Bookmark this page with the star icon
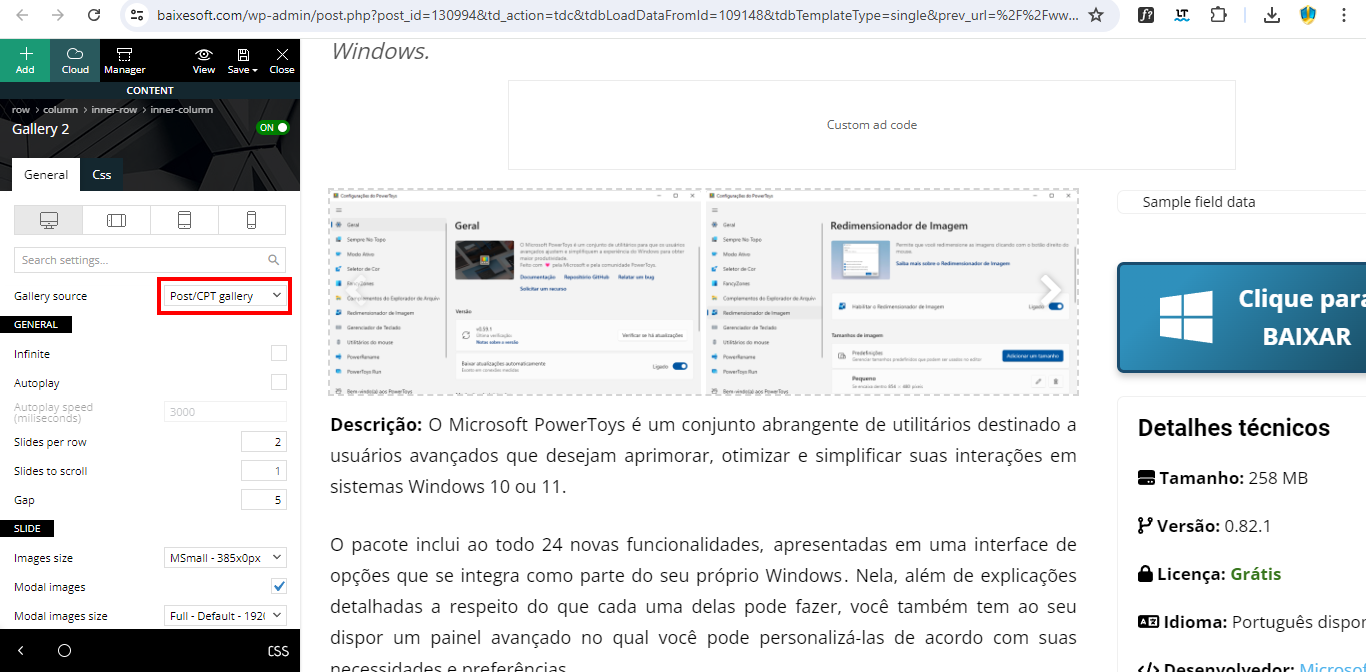The width and height of the screenshot is (1366, 672). click(1096, 15)
